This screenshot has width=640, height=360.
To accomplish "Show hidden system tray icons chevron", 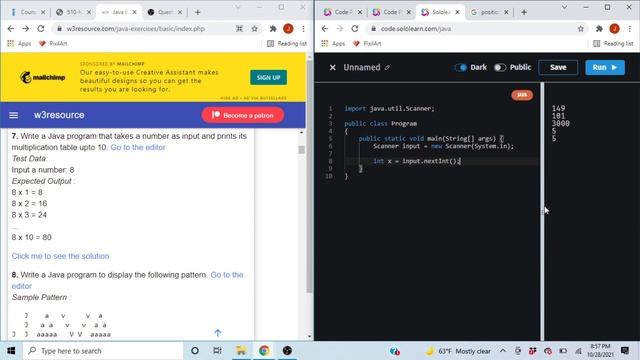I will point(503,351).
